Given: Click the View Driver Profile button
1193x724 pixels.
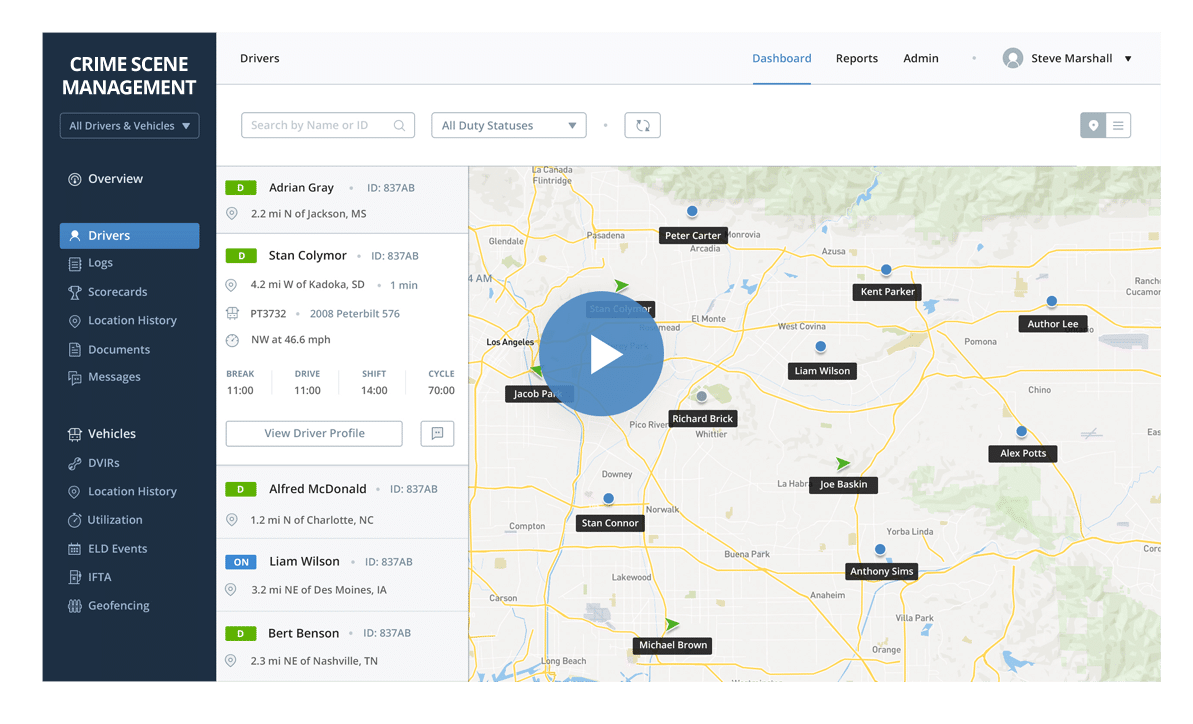Looking at the screenshot, I should [x=314, y=433].
